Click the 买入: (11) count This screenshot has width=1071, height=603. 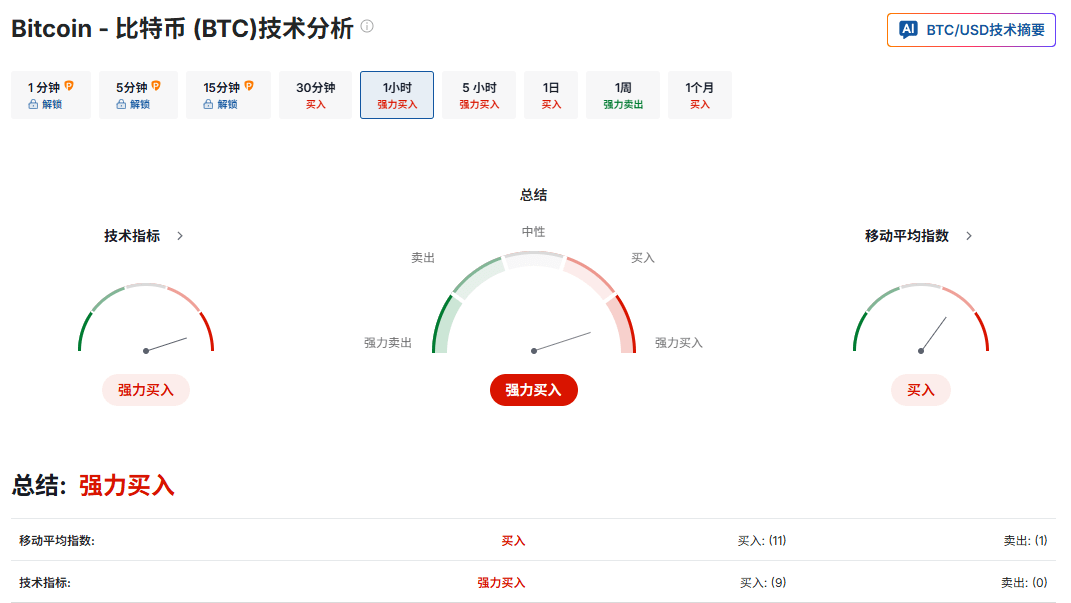(x=762, y=540)
